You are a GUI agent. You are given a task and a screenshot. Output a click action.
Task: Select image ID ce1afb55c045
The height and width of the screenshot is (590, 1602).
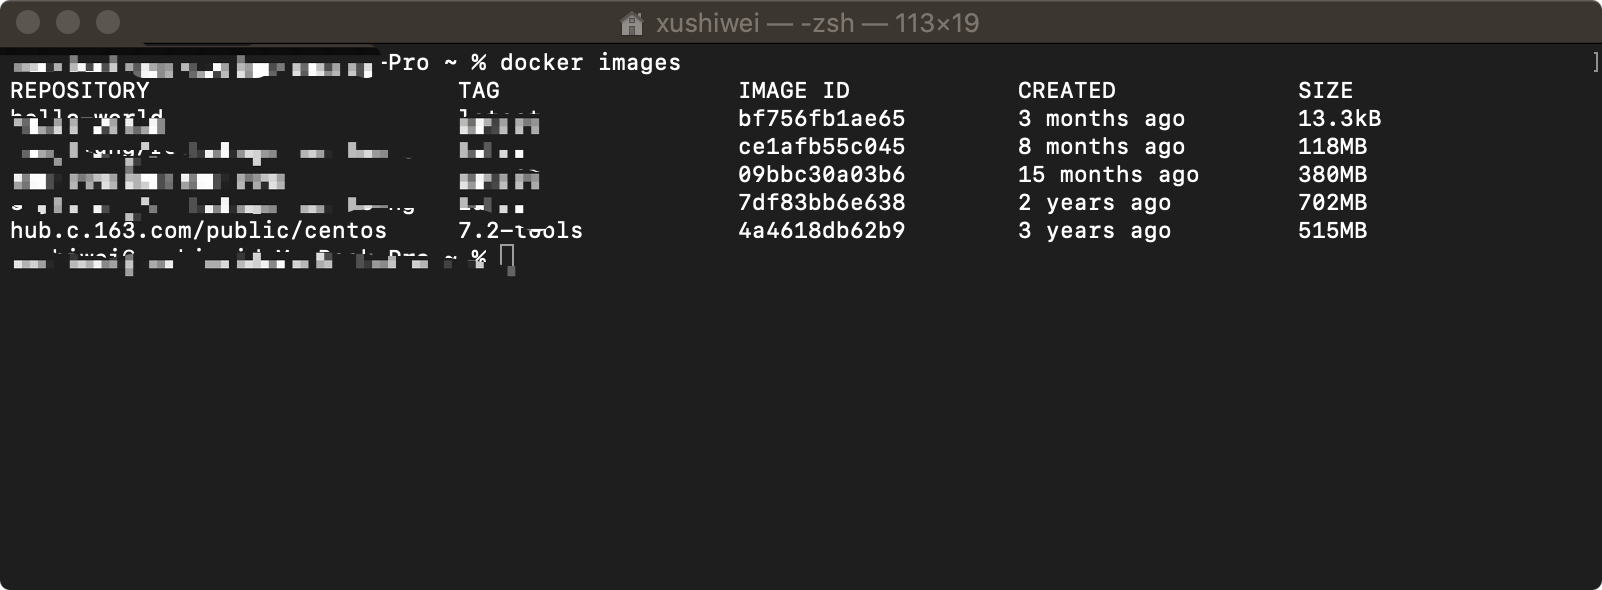(822, 146)
